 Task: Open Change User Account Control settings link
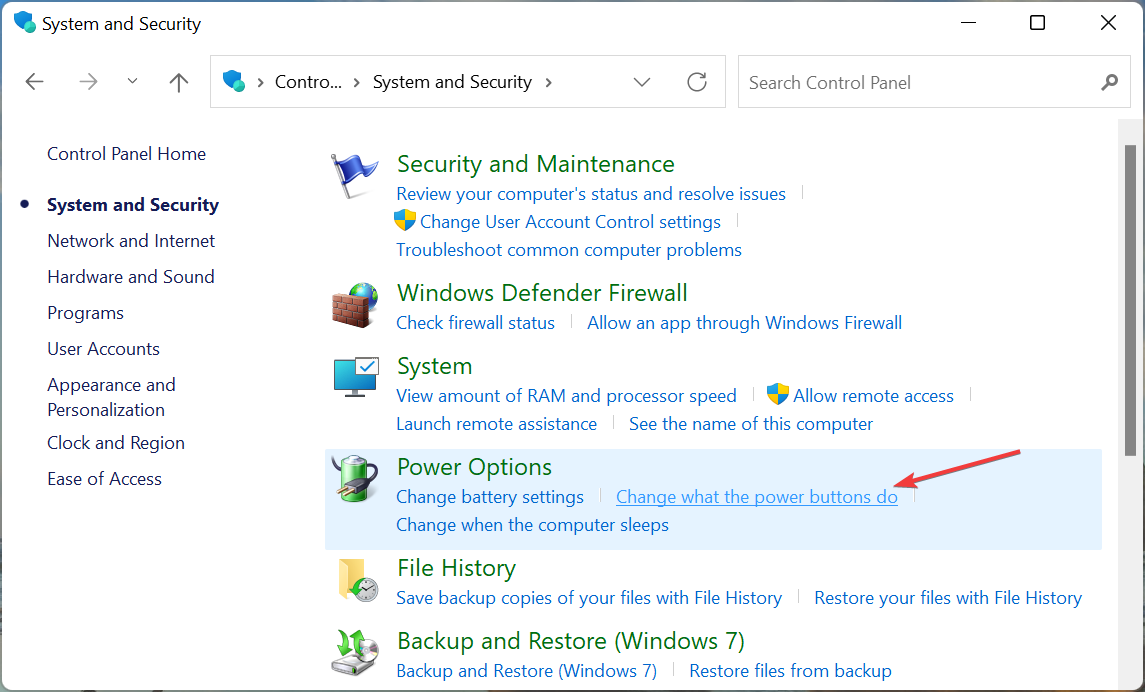[x=570, y=222]
